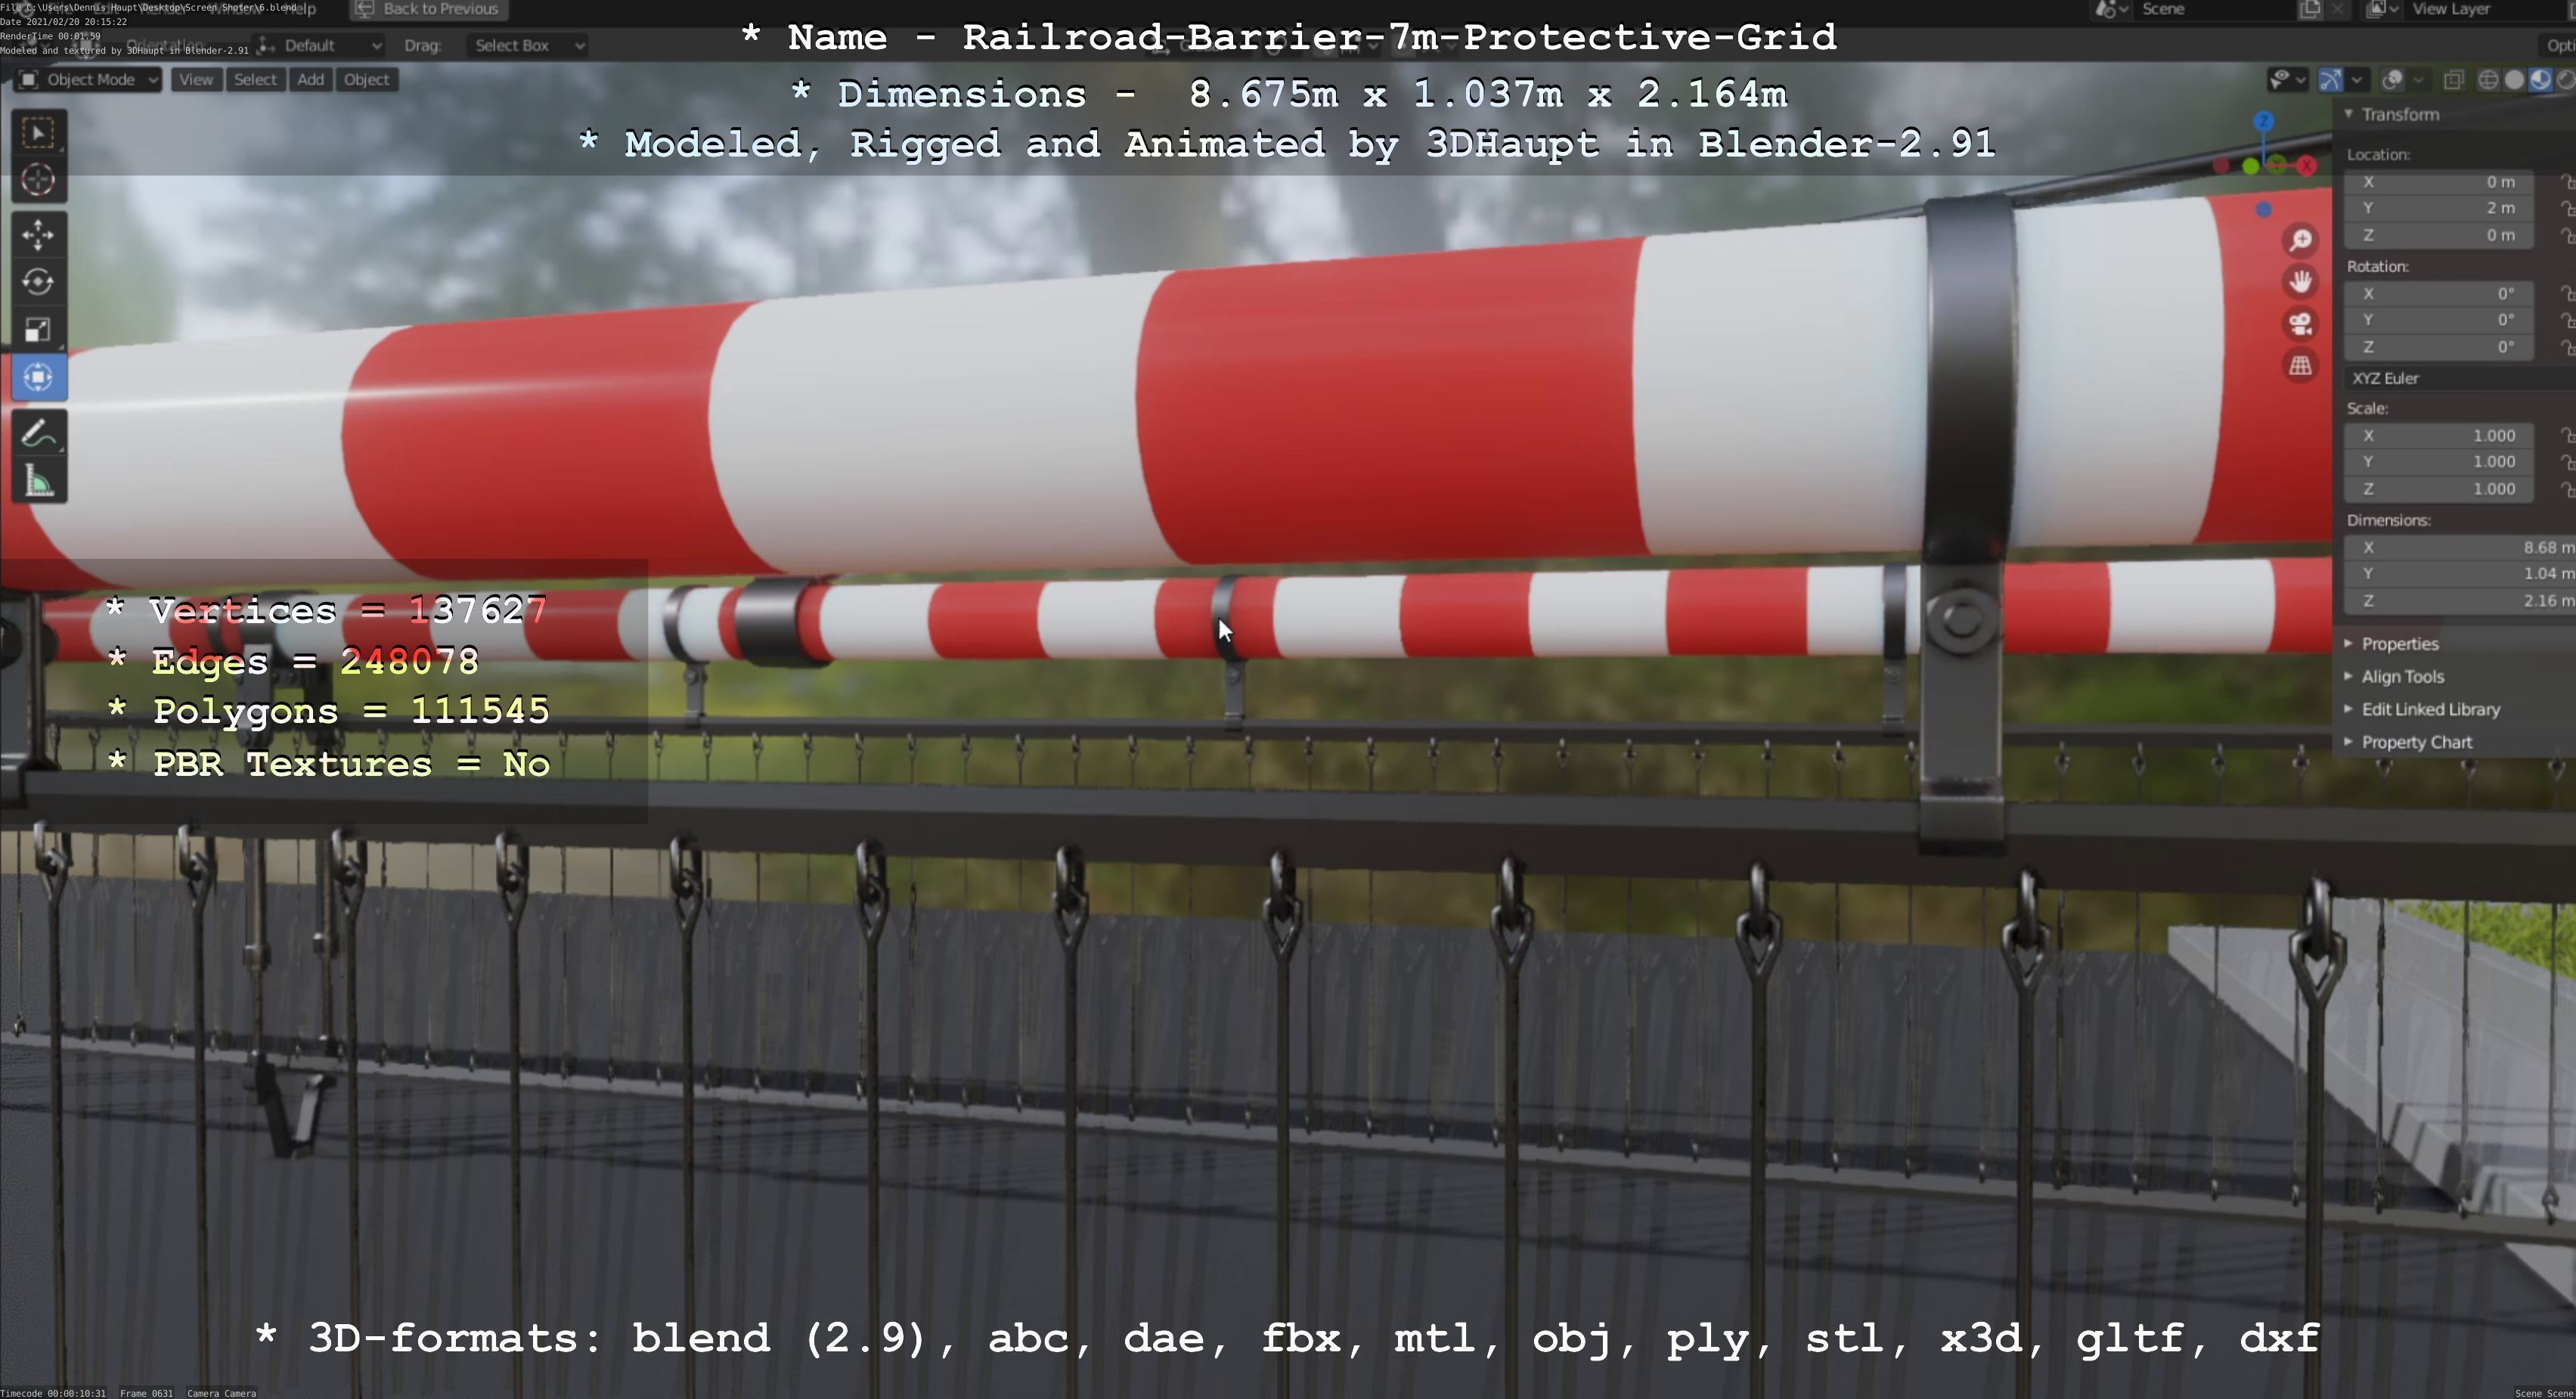Open the Add menu
2576x1399 pixels.
click(311, 80)
